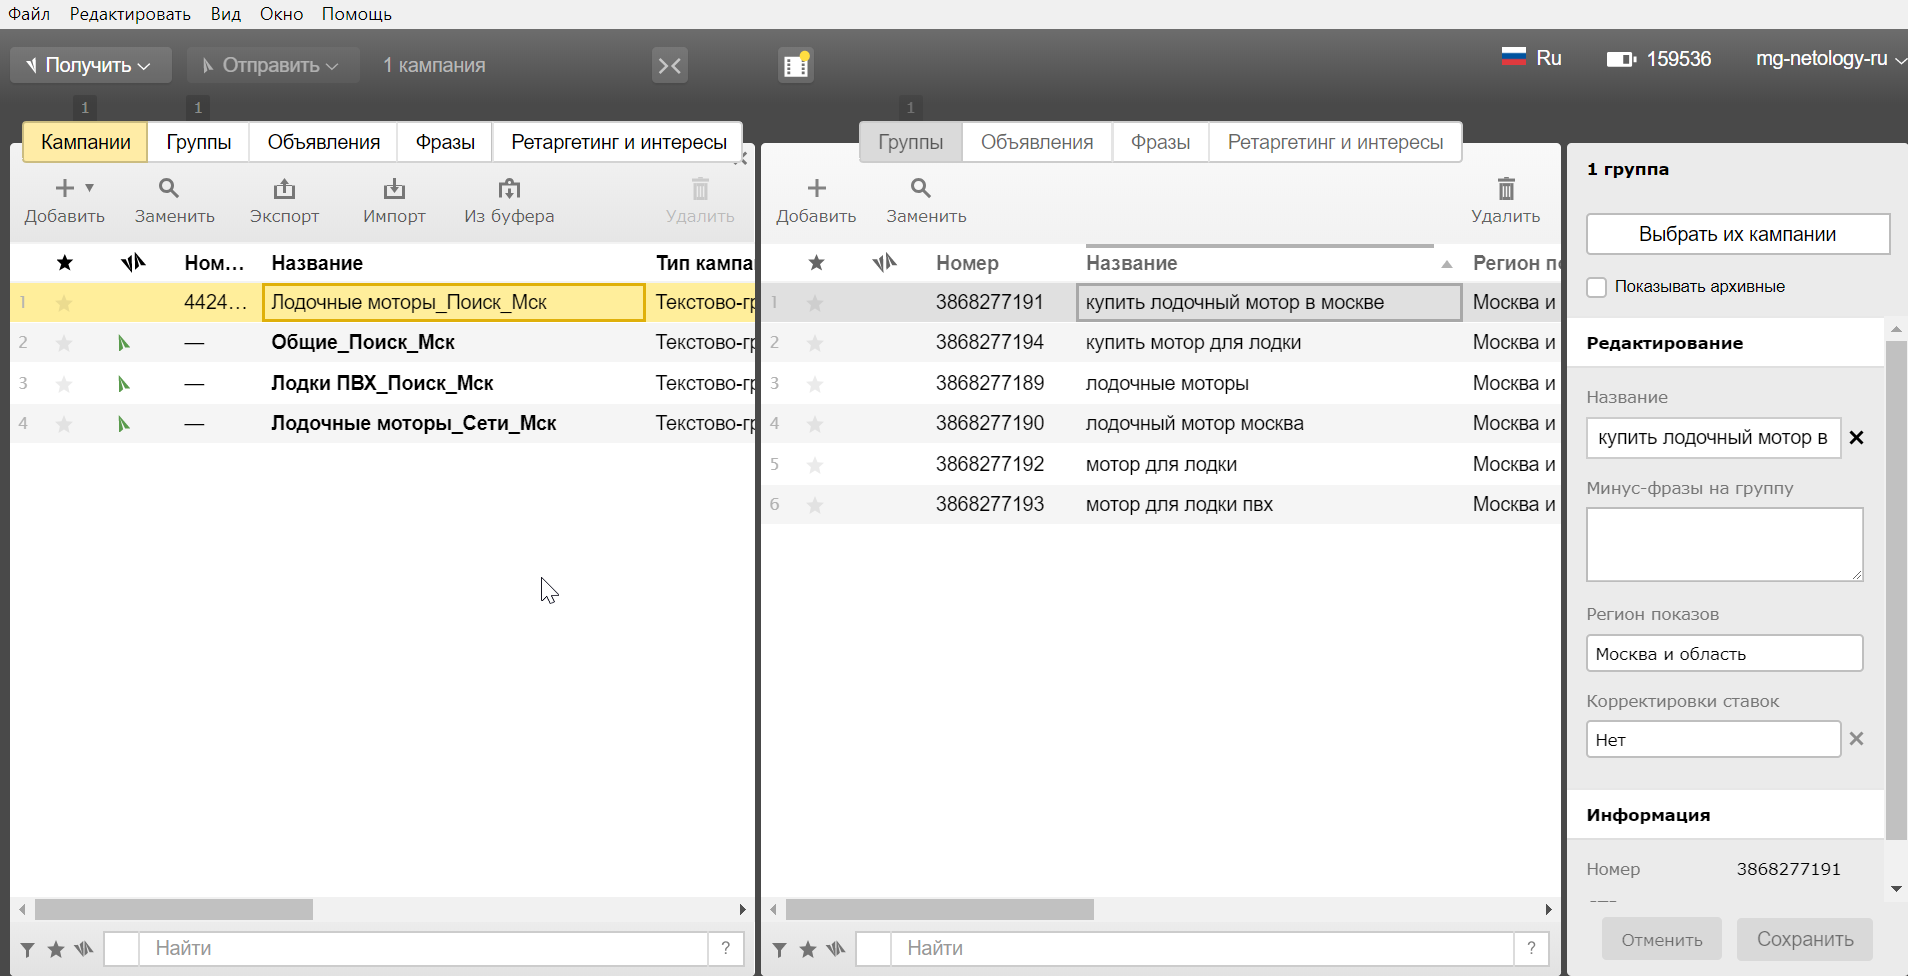Click the filter funnel icon under campaigns list
1908x976 pixels.
coord(28,949)
